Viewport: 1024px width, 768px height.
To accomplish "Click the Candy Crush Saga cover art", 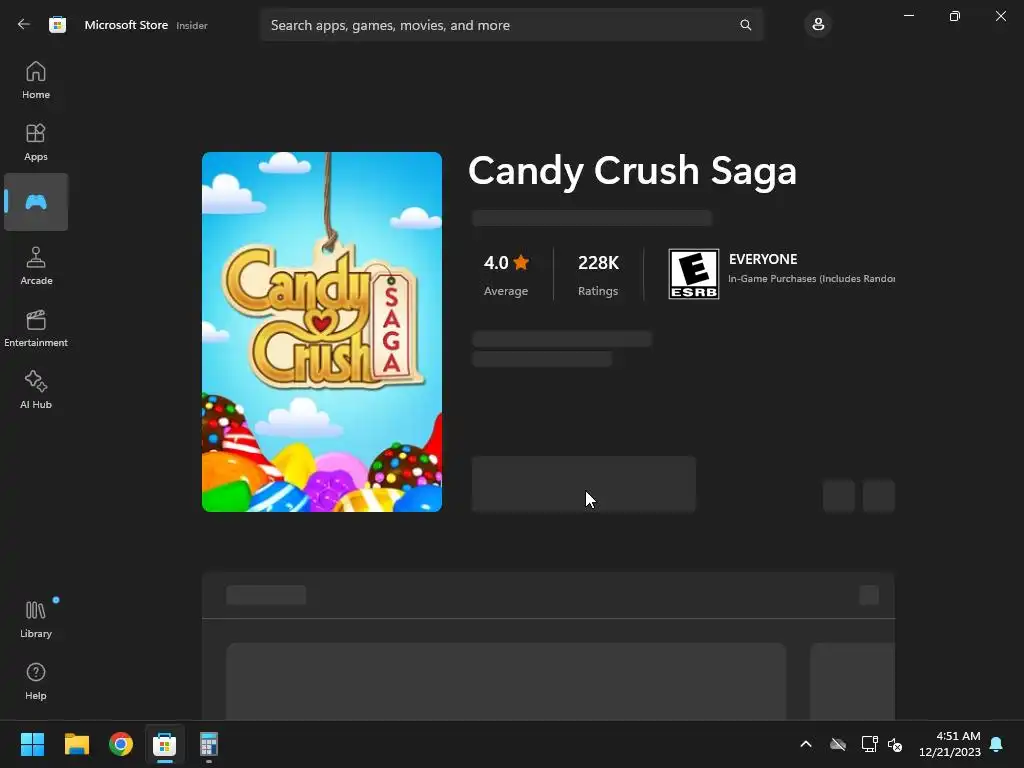I will (322, 332).
